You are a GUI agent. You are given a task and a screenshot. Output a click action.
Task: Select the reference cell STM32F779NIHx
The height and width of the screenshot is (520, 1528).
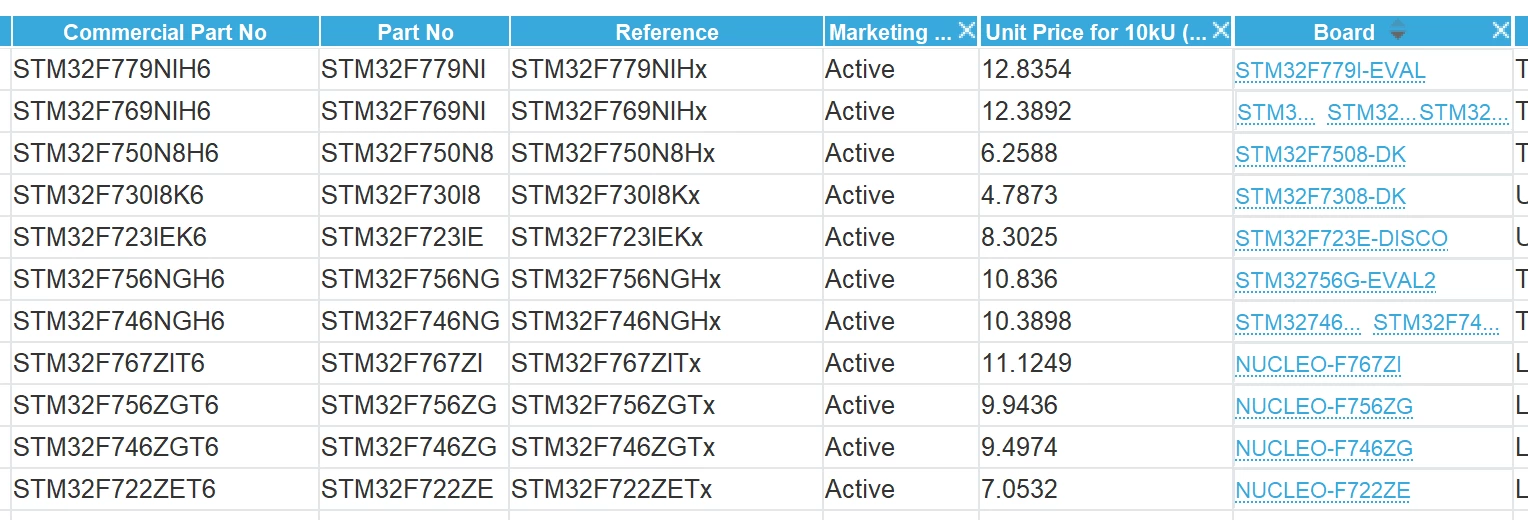(609, 70)
